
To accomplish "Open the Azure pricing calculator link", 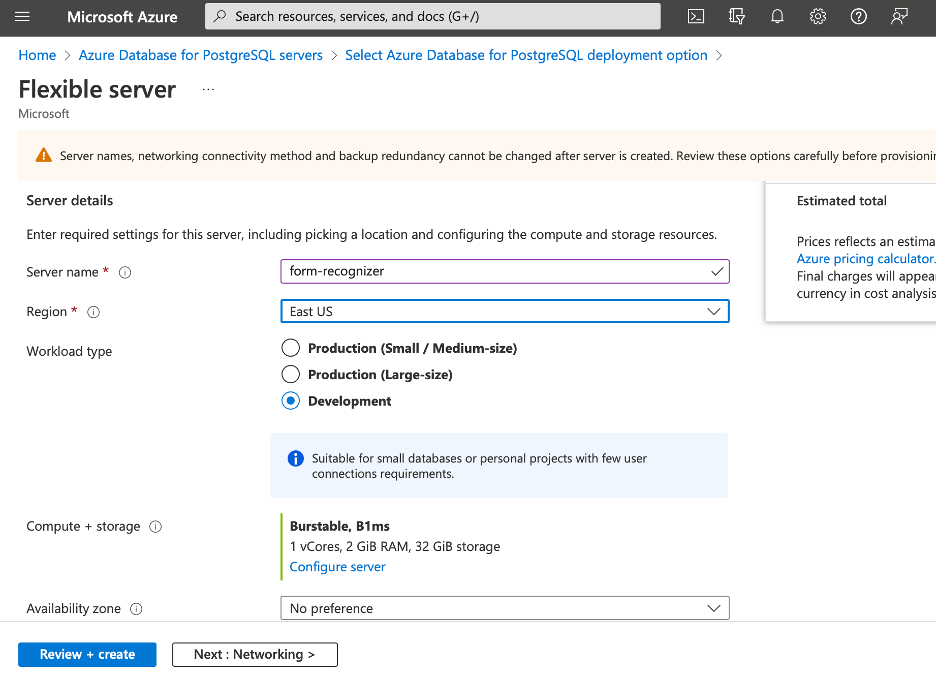I will pyautogui.click(x=866, y=259).
